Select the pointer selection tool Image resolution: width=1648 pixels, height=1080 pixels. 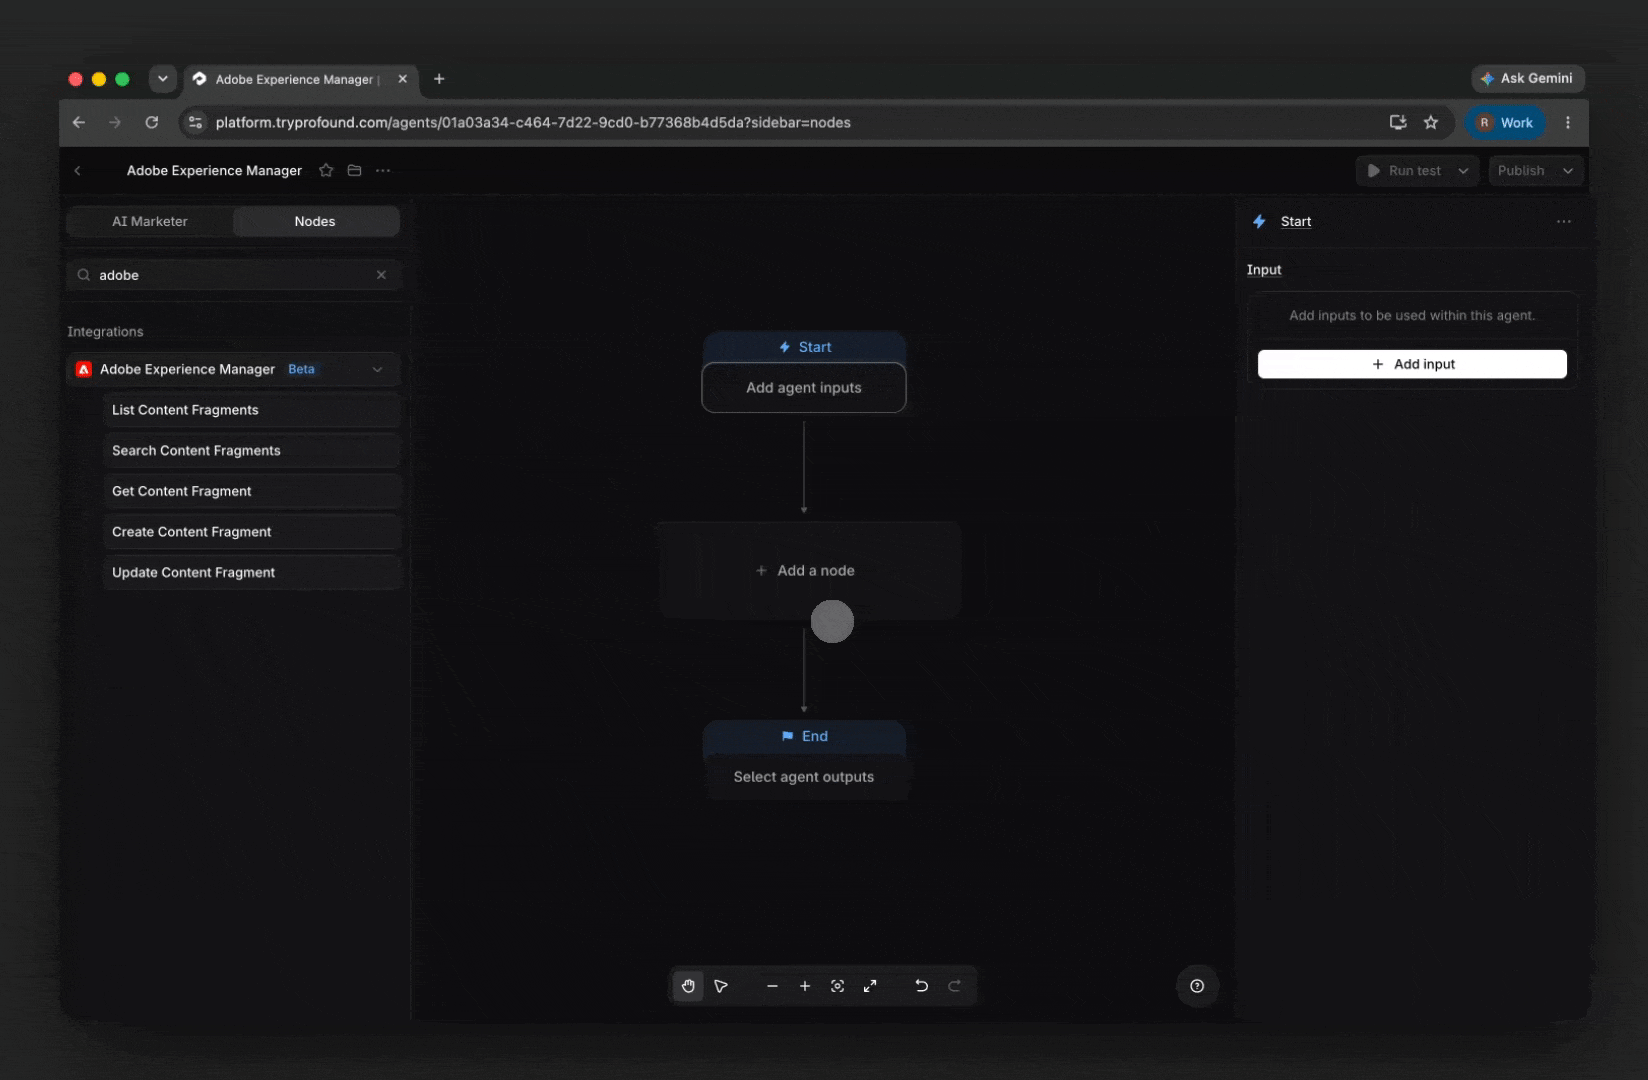[721, 986]
